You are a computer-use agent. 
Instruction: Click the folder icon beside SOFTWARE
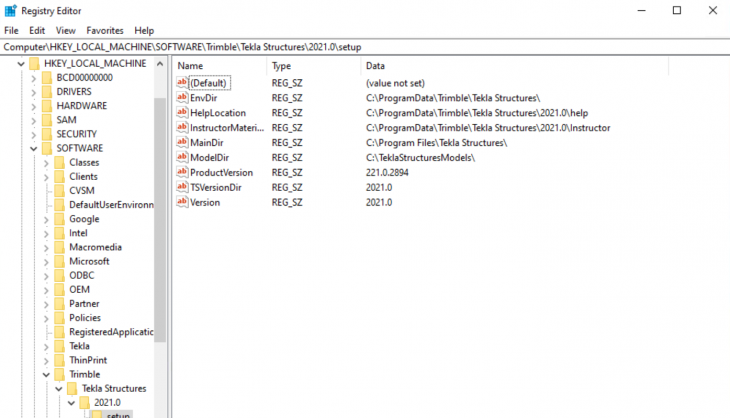[x=47, y=148]
